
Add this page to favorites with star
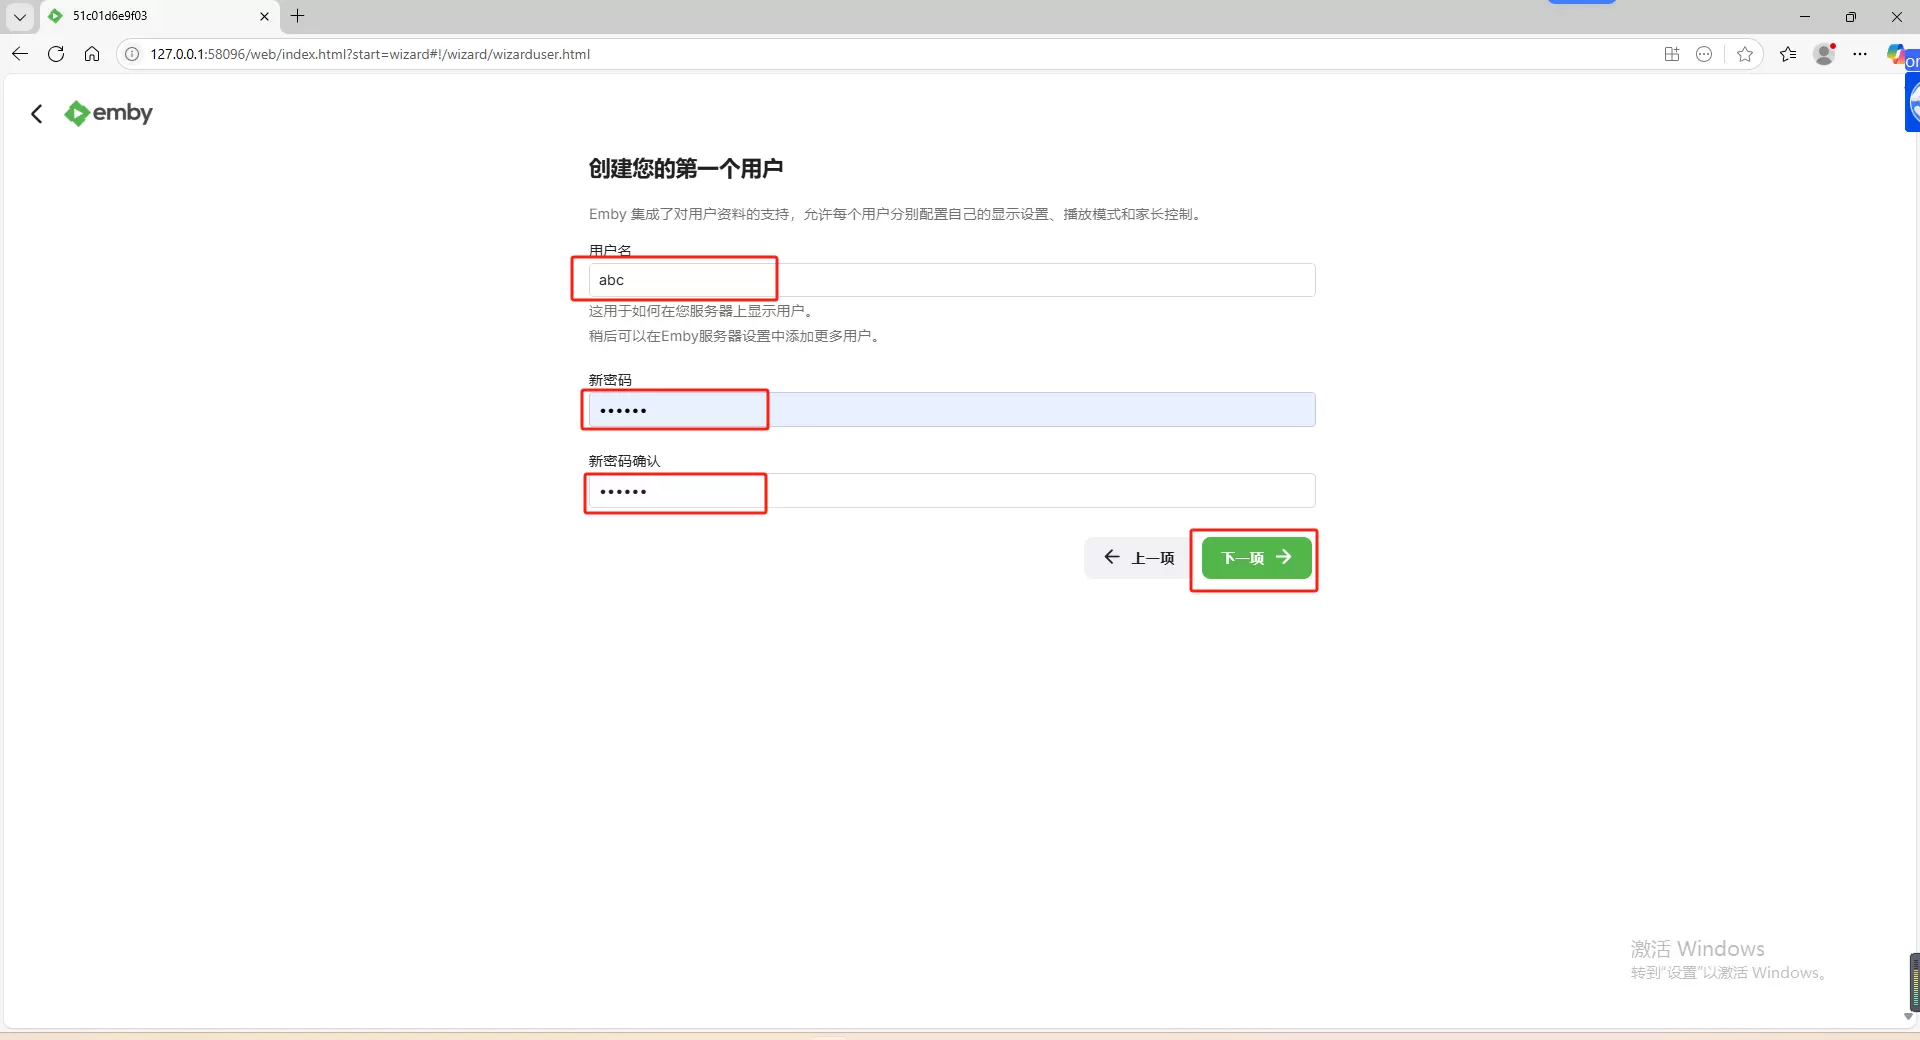click(x=1745, y=54)
